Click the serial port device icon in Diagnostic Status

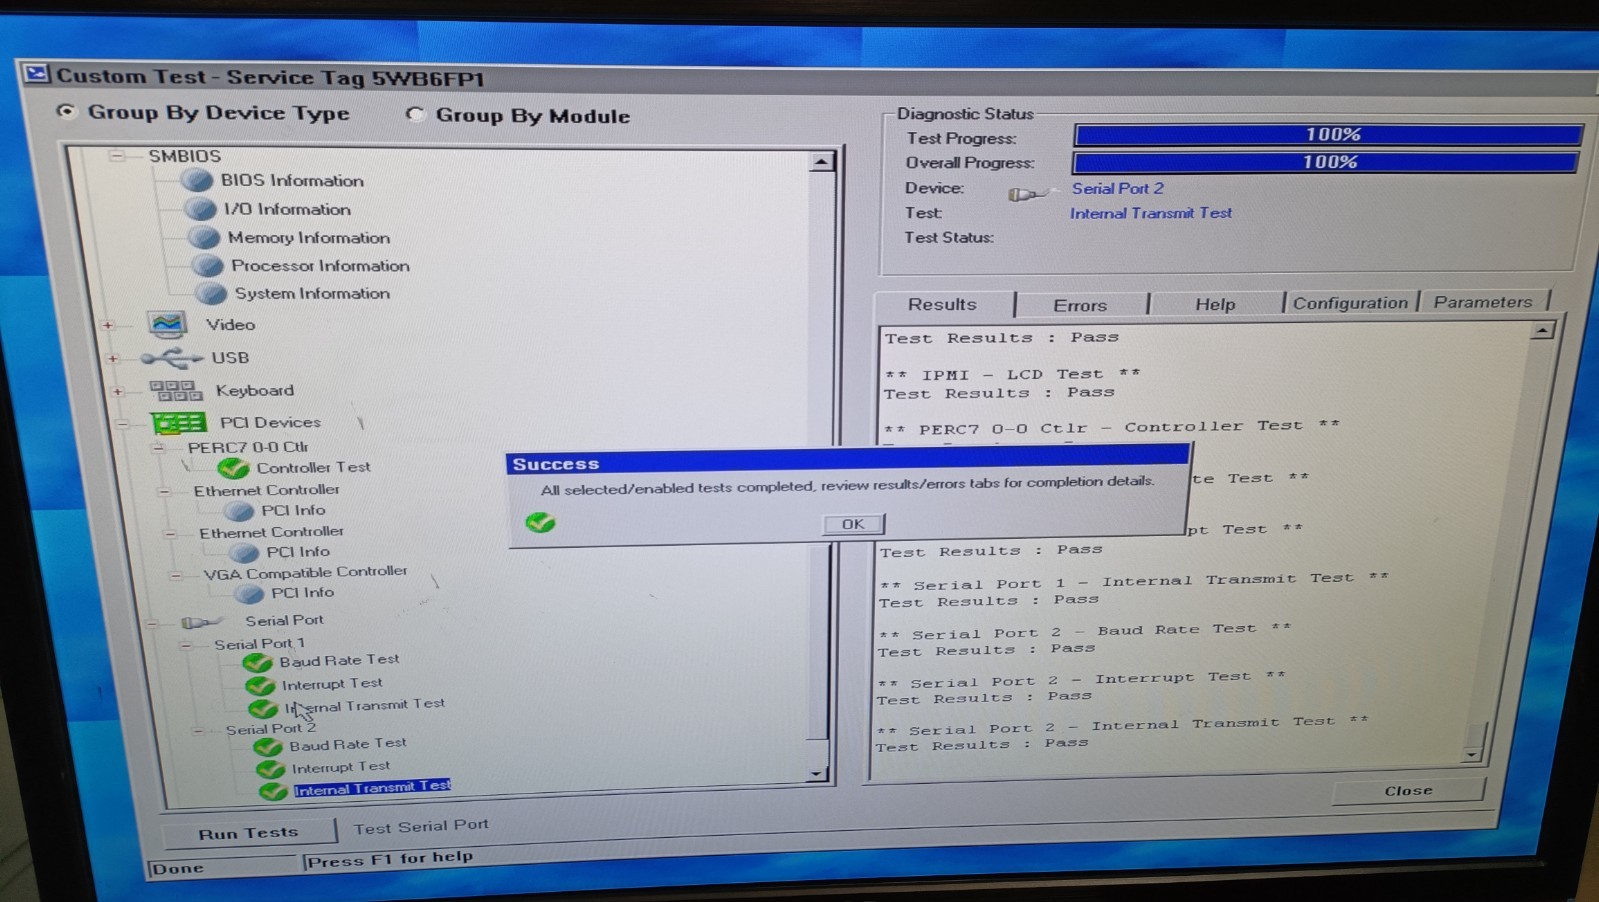coord(1028,194)
